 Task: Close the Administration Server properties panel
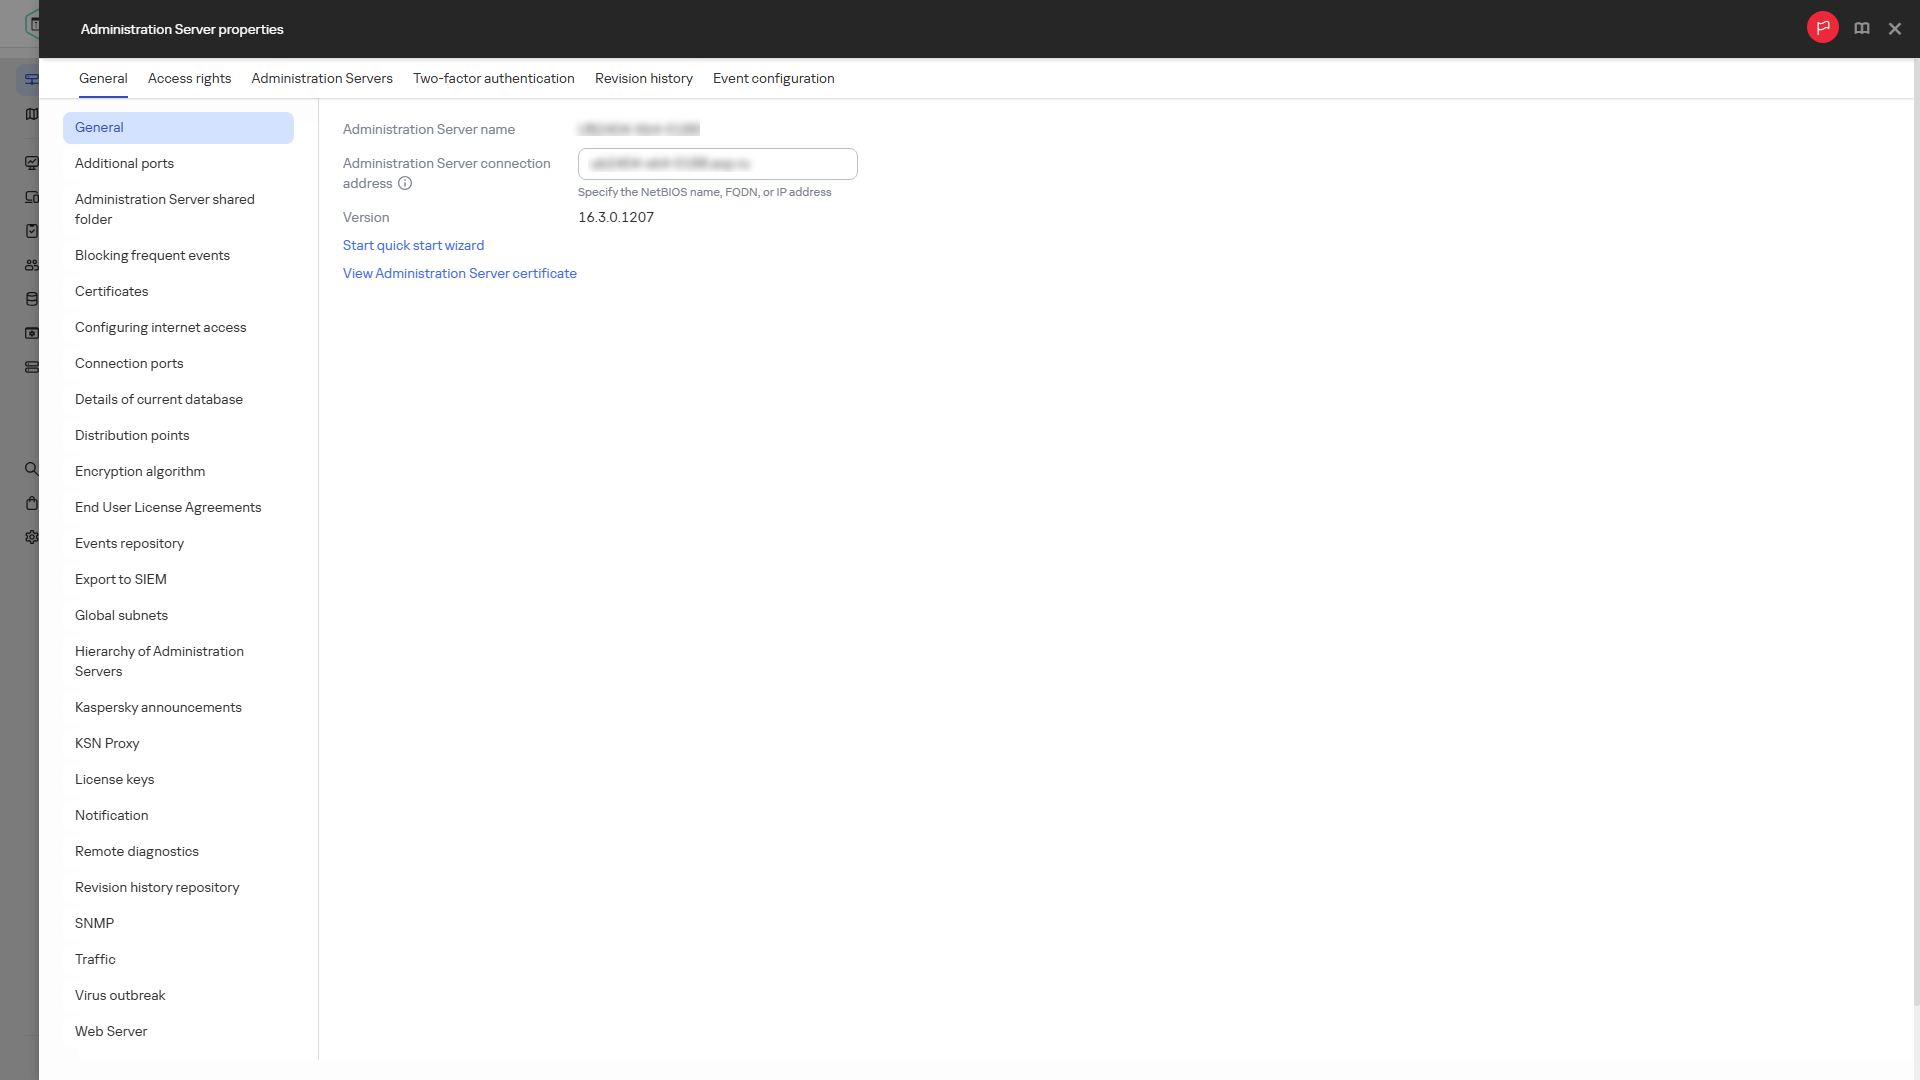point(1895,29)
